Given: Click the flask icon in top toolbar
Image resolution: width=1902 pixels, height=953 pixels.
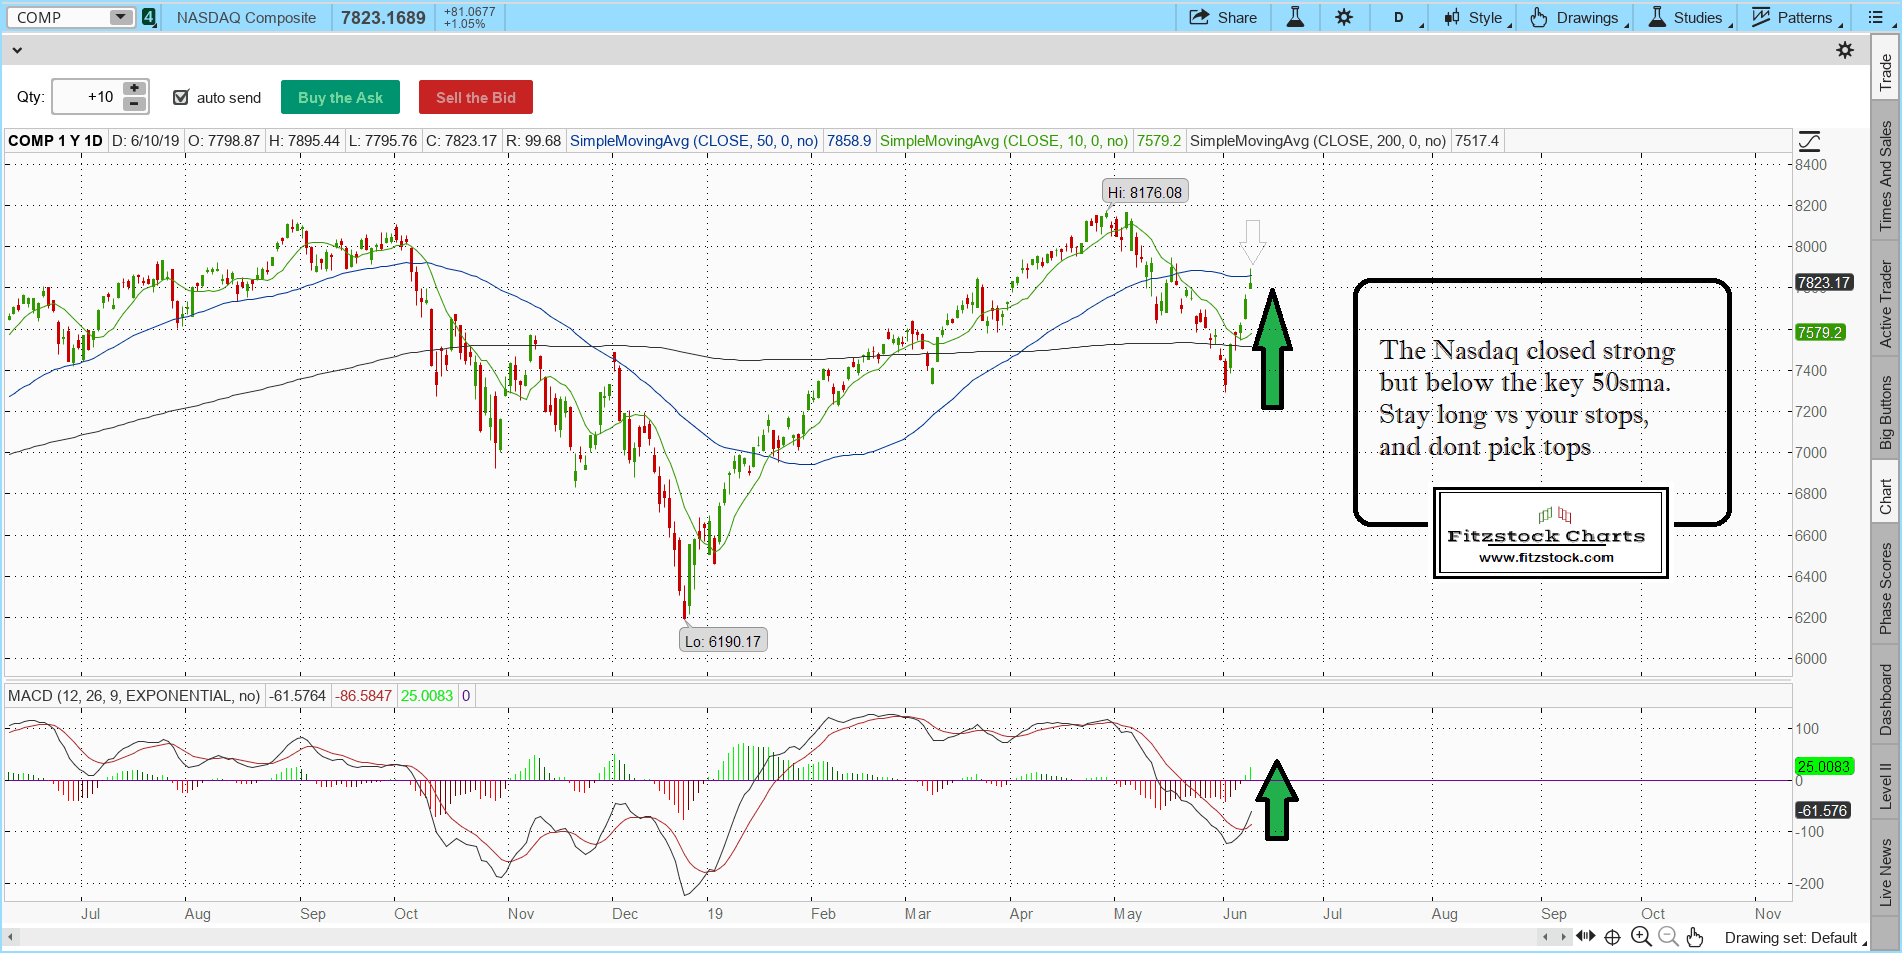Looking at the screenshot, I should click(1295, 17).
